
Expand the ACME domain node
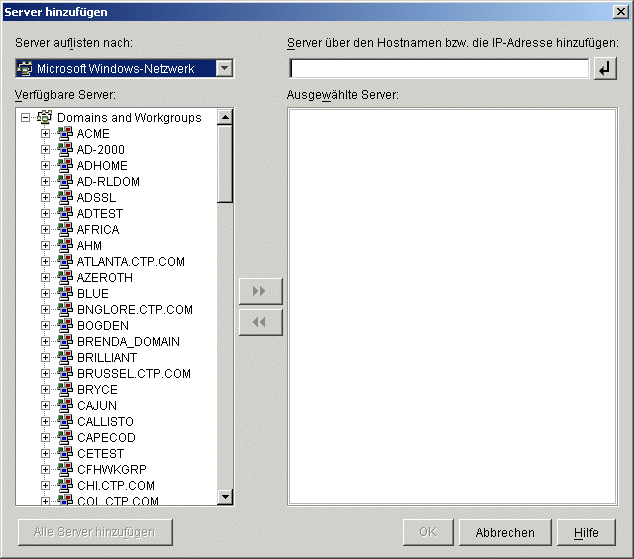[45, 133]
